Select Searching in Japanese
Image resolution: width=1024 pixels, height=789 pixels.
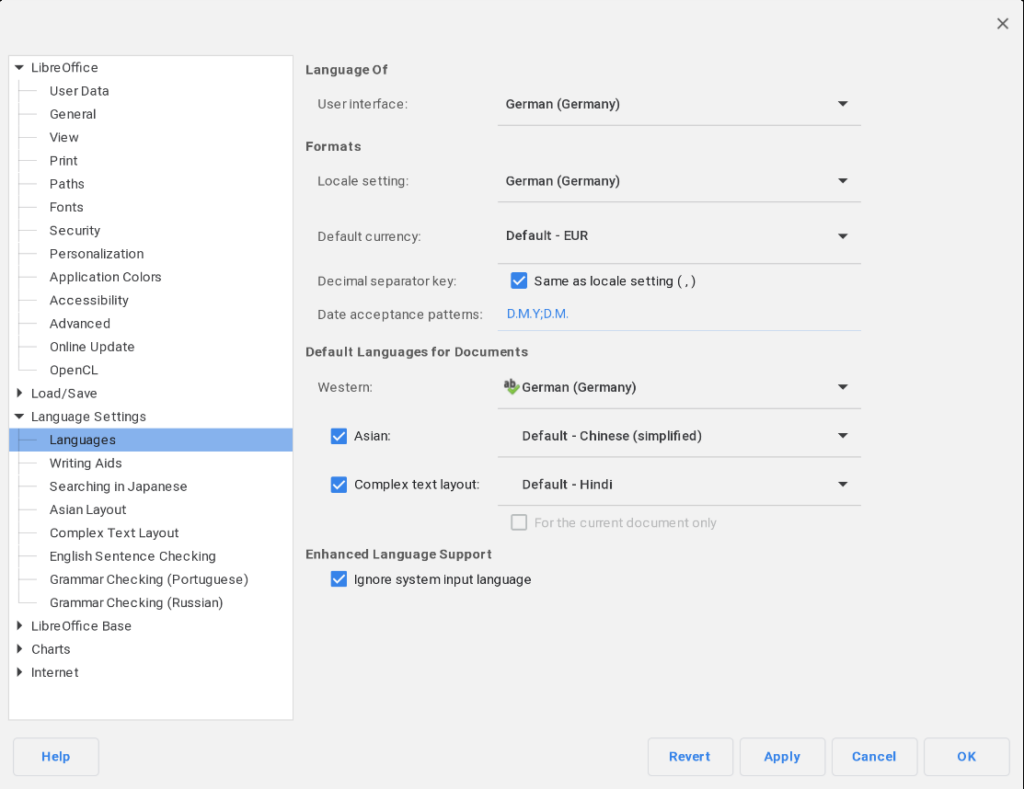click(x=118, y=487)
